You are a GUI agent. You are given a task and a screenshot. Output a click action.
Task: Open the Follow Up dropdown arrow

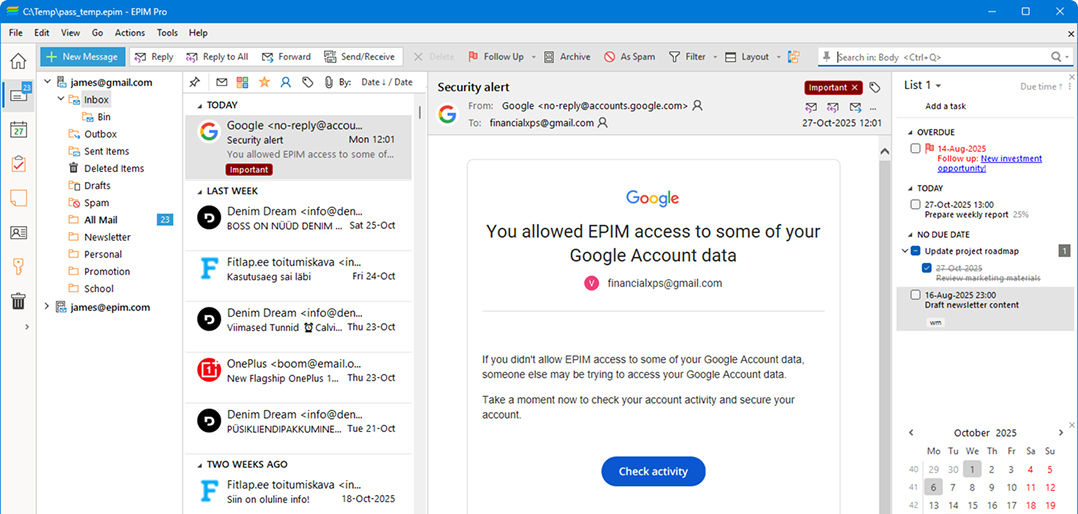click(x=534, y=57)
